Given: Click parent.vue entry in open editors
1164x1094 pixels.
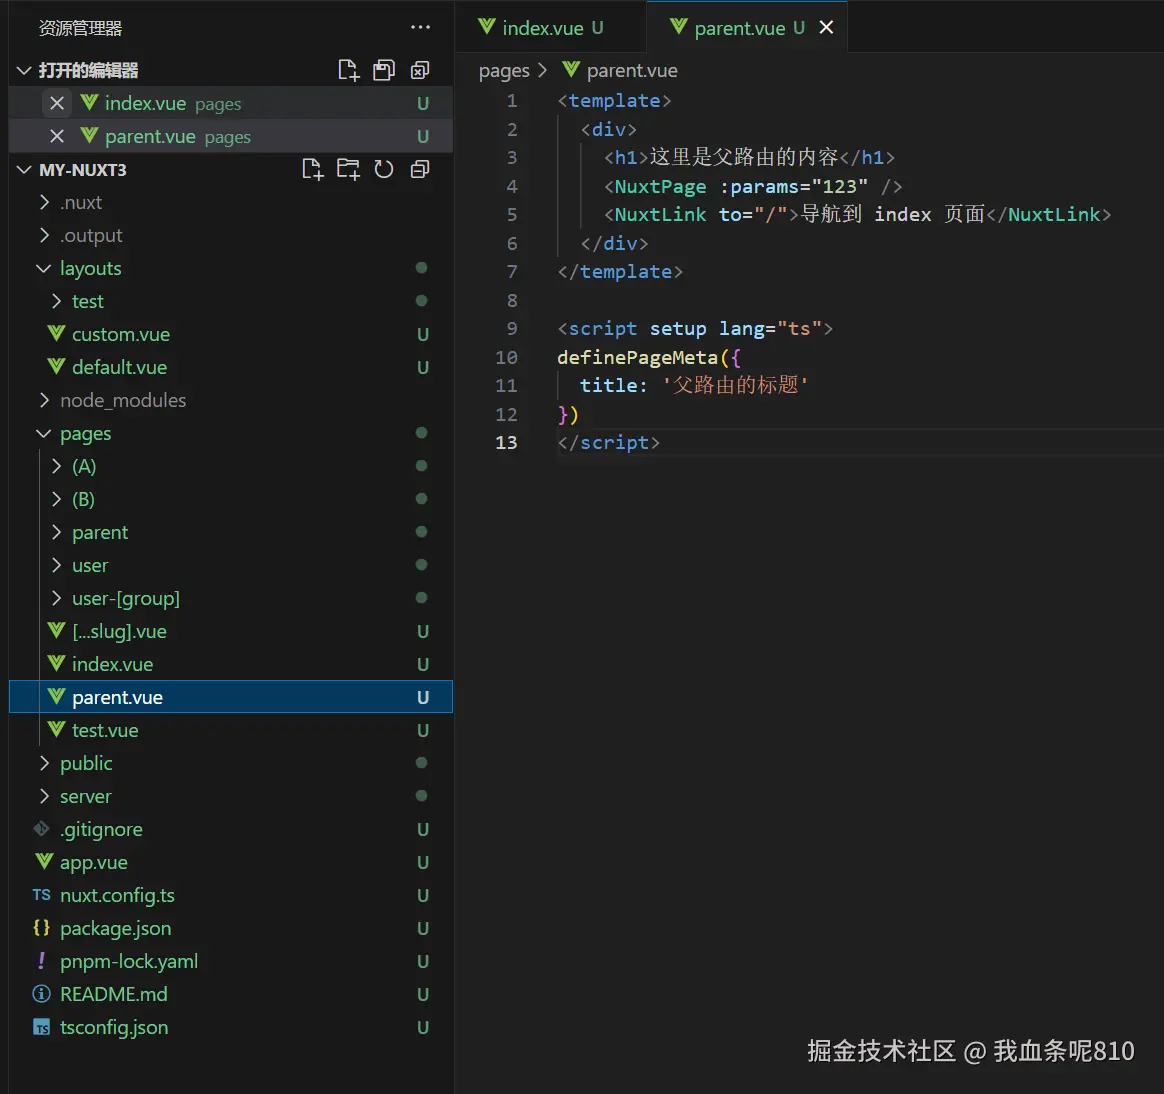Looking at the screenshot, I should pyautogui.click(x=231, y=137).
